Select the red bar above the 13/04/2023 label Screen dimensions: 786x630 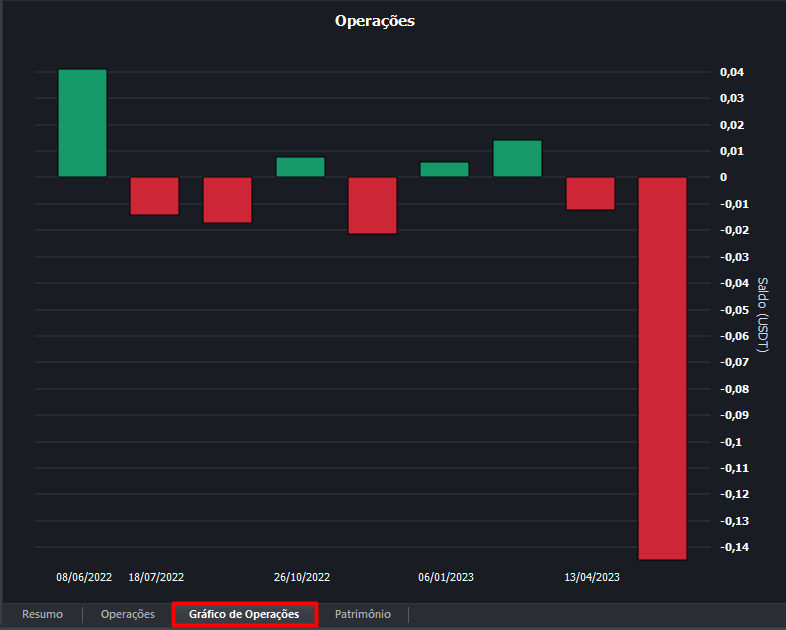[x=590, y=193]
